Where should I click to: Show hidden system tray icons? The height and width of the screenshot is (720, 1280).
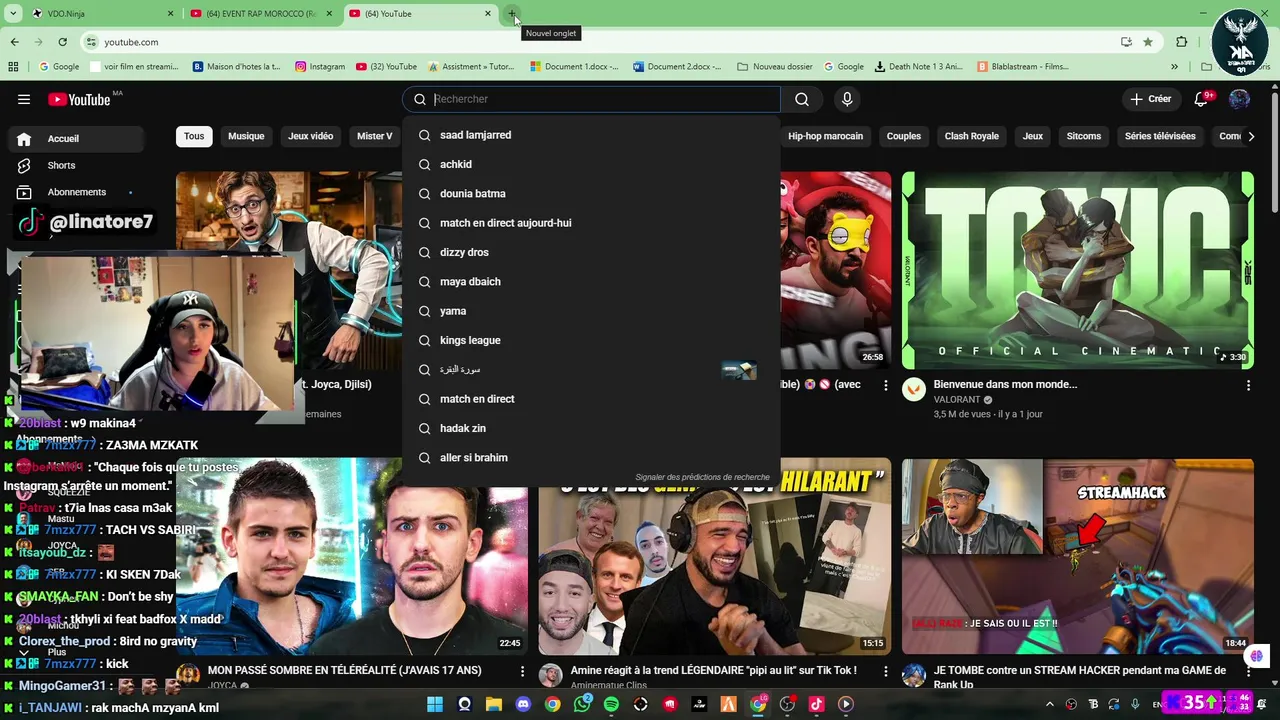1049,704
